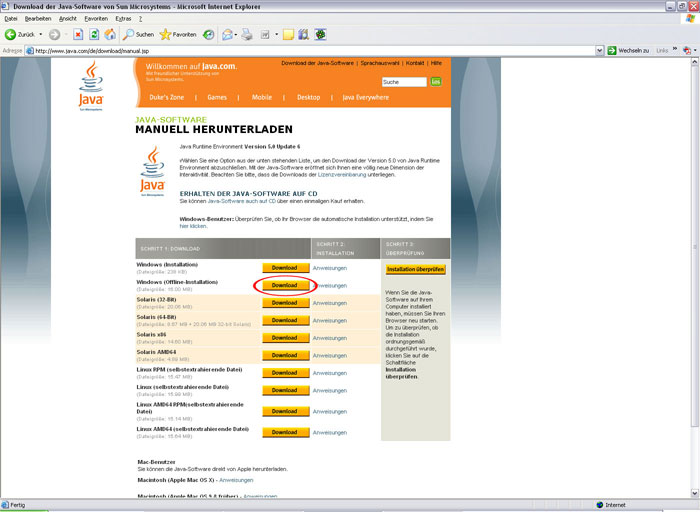This screenshot has height=512, width=700.
Task: Go to the Home page icon
Action: [110, 34]
